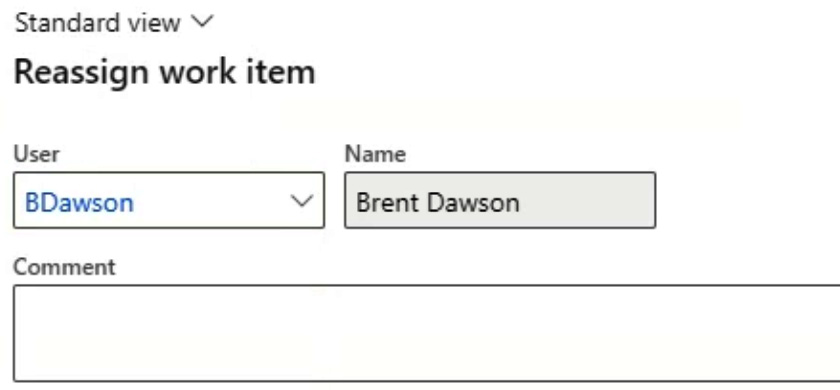Click the middle of the Comment area
The image size is (840, 390).
[x=426, y=333]
